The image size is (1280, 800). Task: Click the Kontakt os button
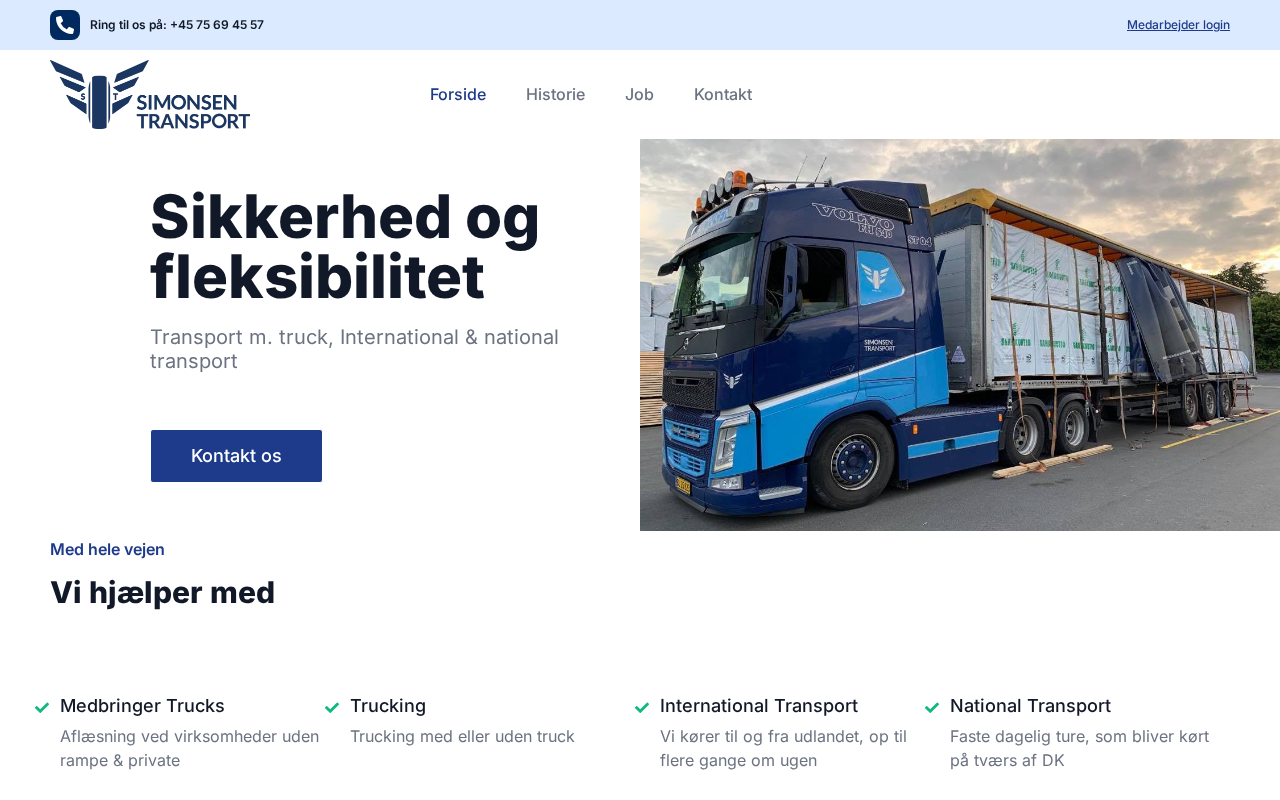point(236,456)
